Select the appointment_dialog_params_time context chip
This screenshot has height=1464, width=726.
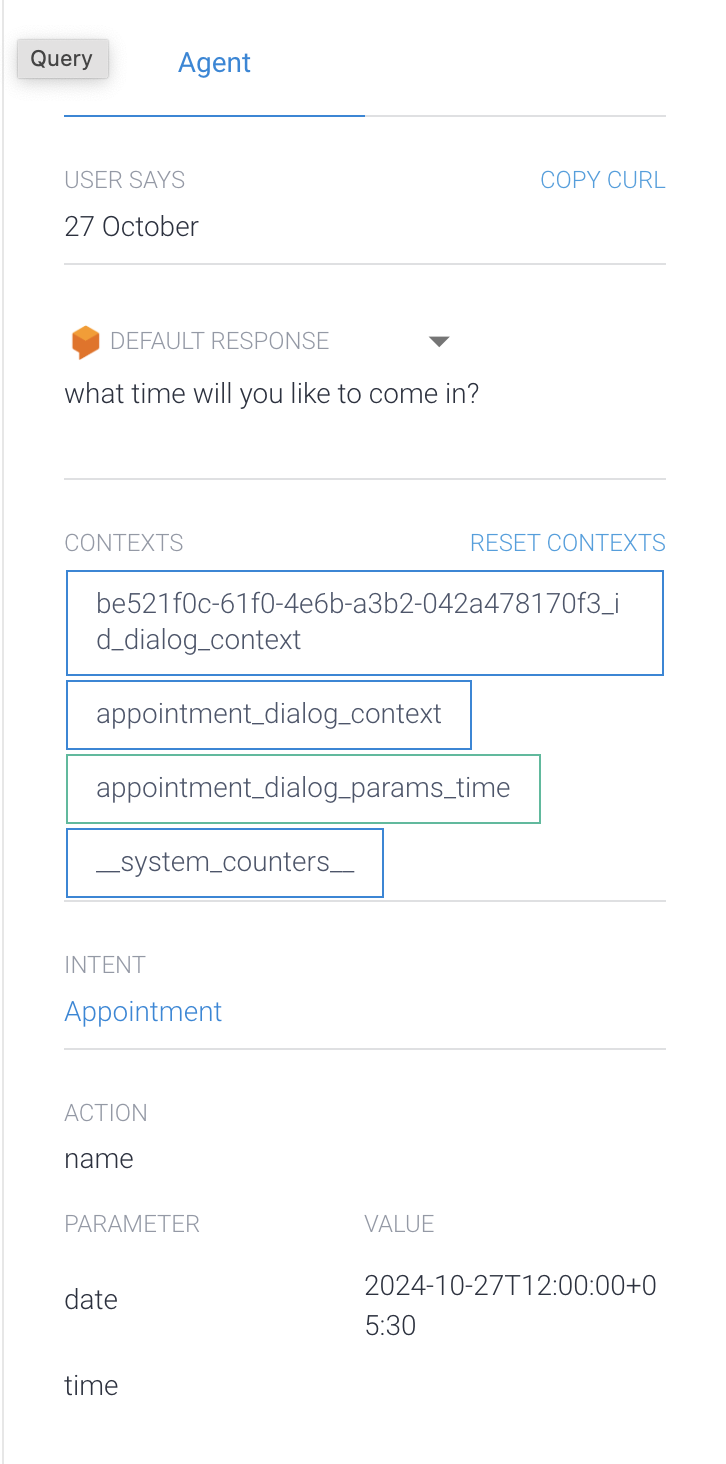tap(303, 788)
